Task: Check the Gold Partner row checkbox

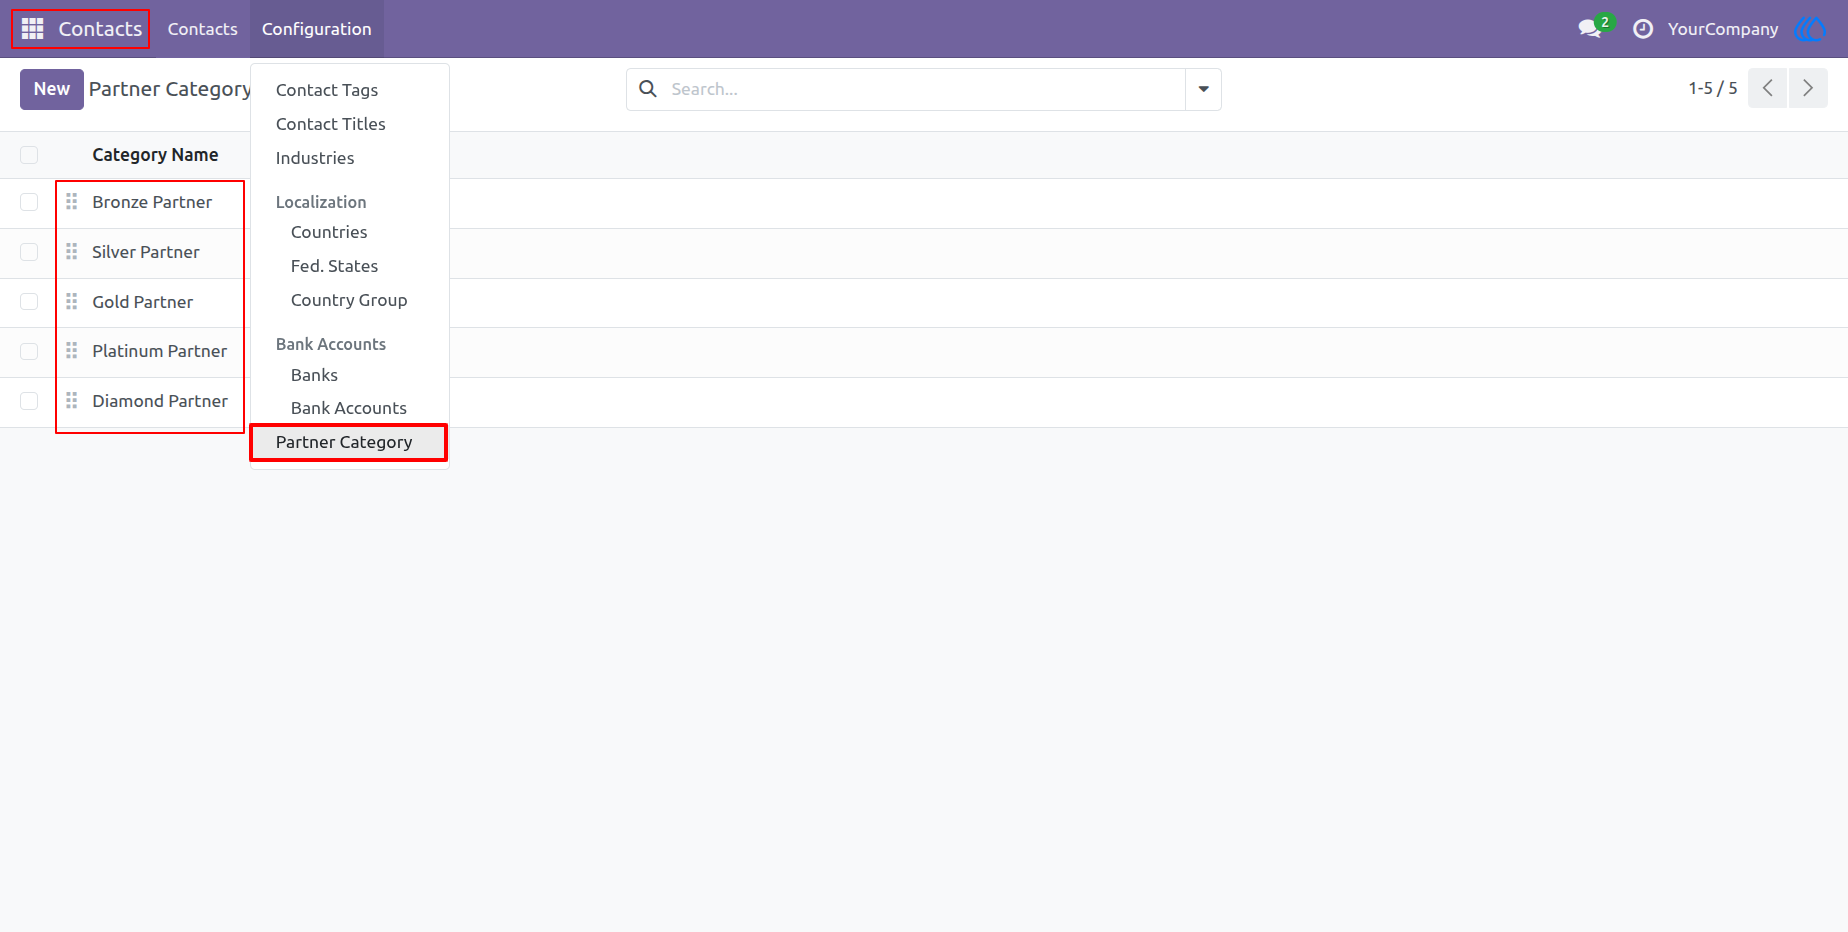Action: (x=29, y=302)
